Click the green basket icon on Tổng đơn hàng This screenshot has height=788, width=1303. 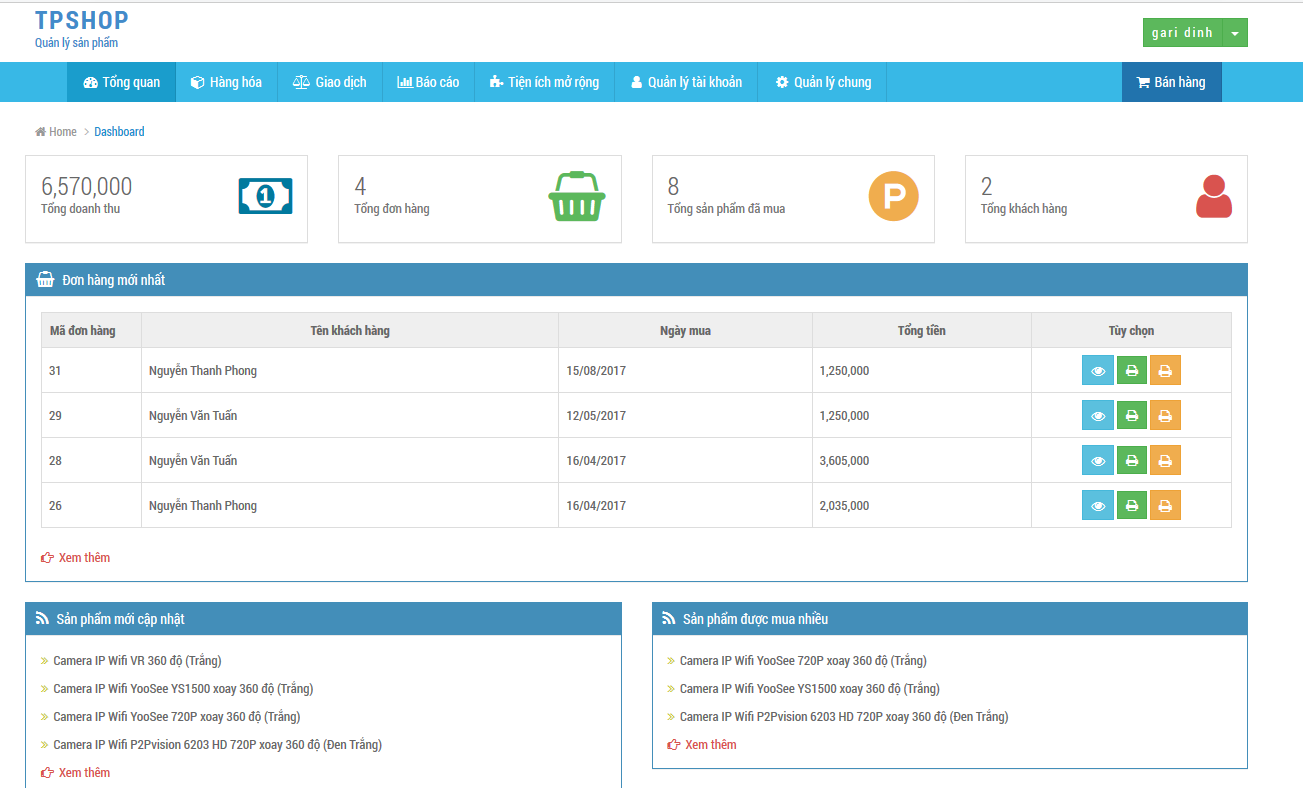pyautogui.click(x=577, y=196)
